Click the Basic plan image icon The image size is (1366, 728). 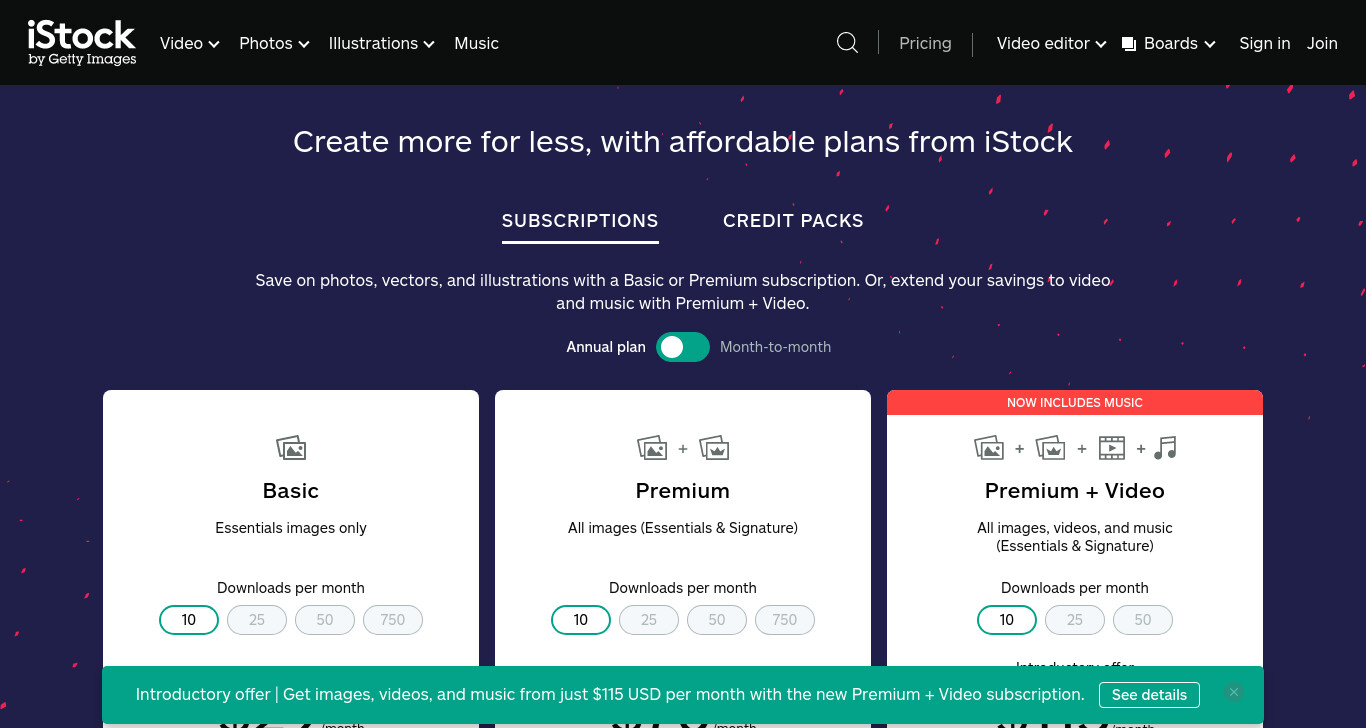(x=291, y=447)
